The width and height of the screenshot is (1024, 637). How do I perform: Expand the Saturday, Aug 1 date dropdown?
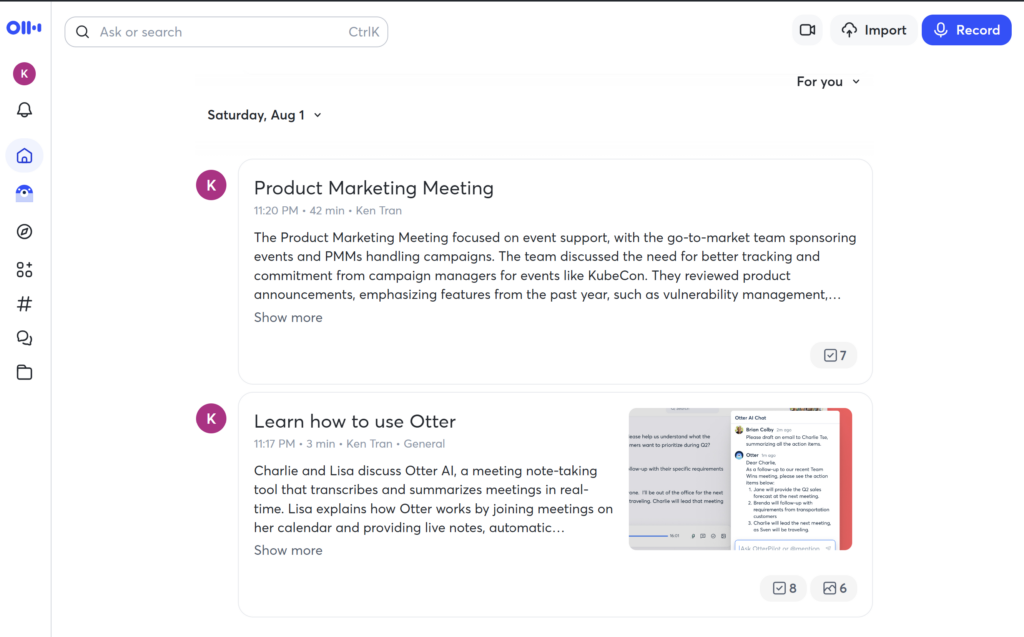[264, 115]
